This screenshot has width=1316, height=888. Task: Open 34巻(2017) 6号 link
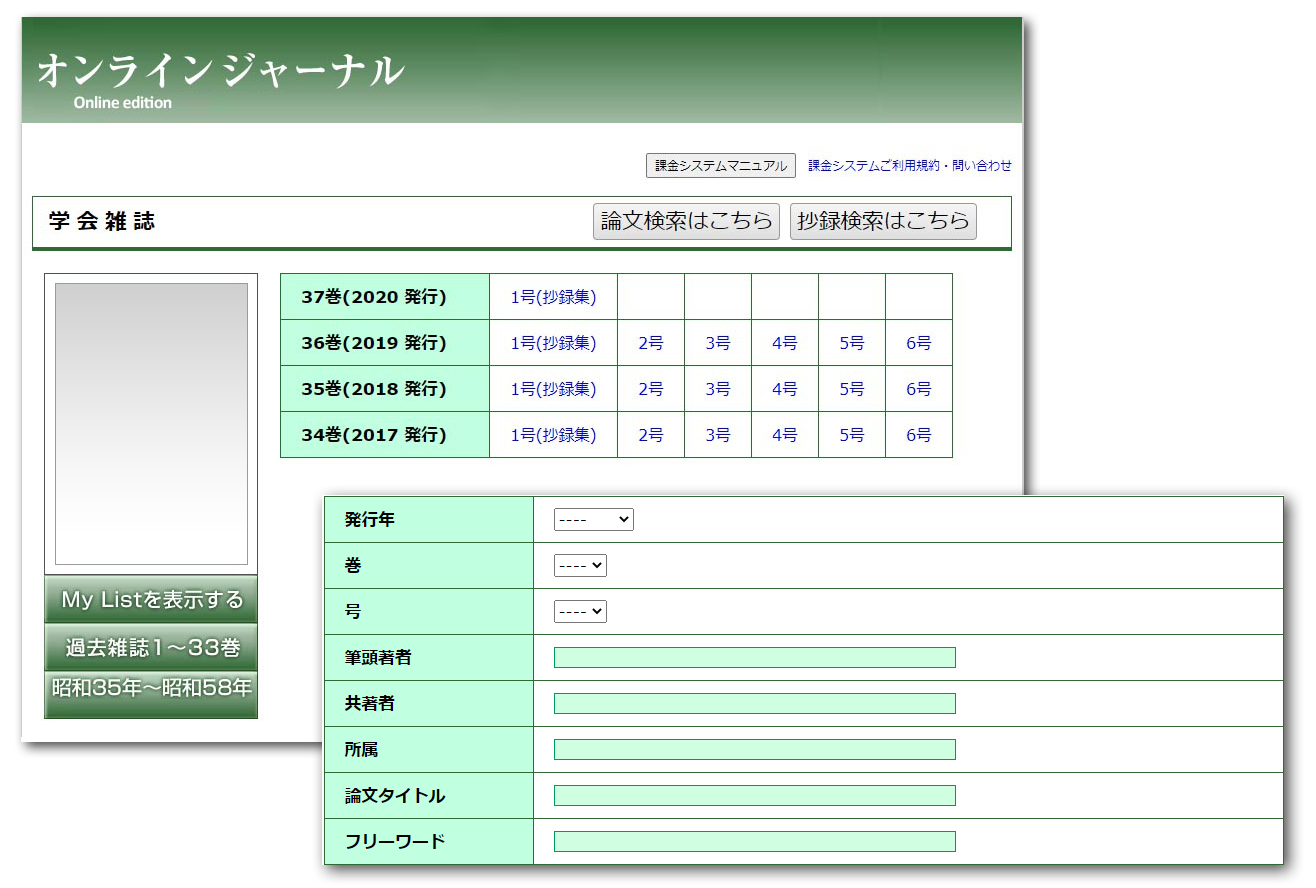point(919,435)
